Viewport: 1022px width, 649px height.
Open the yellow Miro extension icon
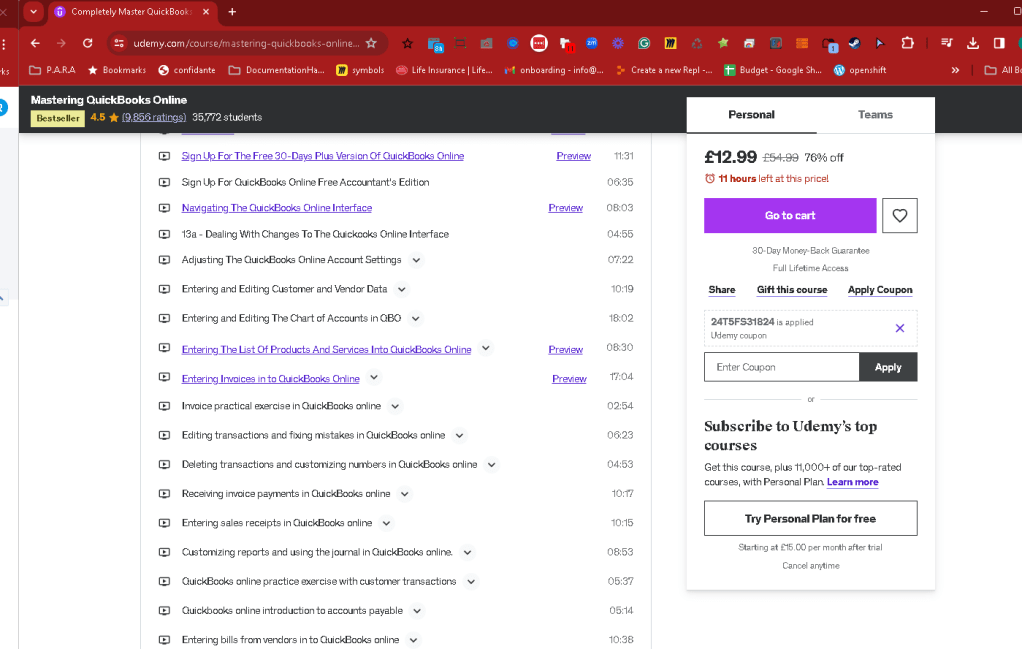(x=670, y=43)
